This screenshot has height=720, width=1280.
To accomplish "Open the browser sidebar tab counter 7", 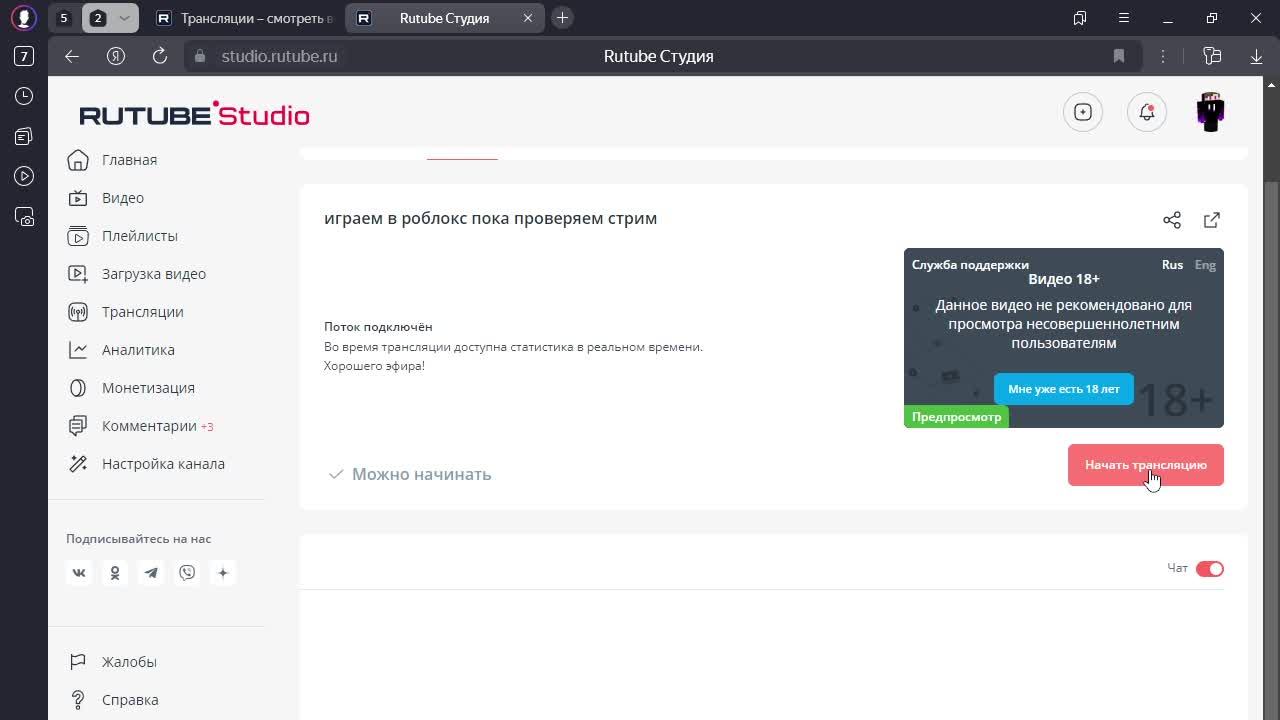I will [24, 56].
